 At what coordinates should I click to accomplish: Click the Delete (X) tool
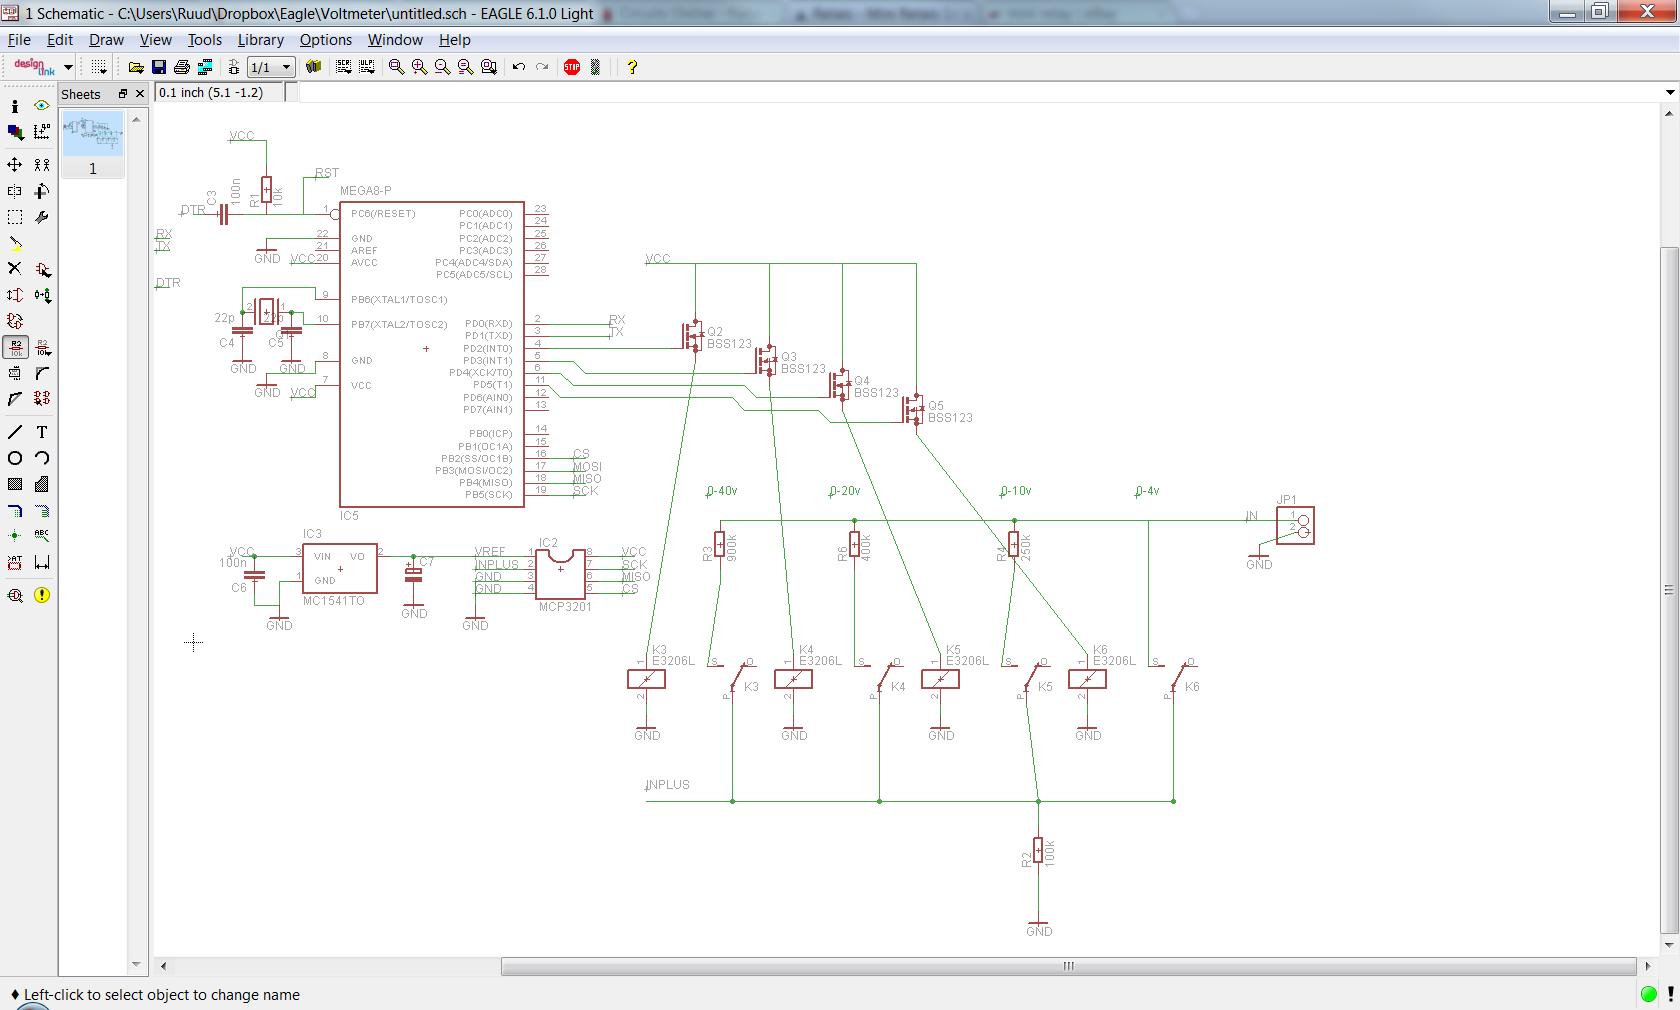[x=15, y=268]
